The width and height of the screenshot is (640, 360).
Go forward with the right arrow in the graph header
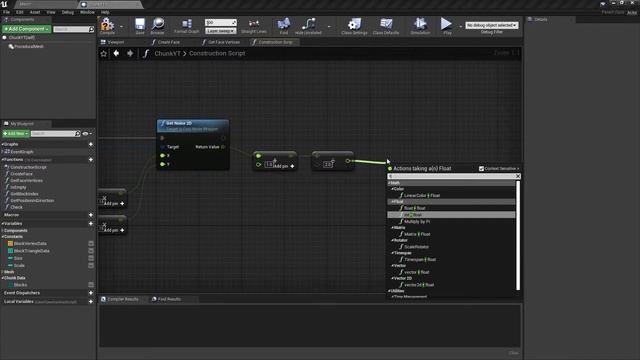130,53
